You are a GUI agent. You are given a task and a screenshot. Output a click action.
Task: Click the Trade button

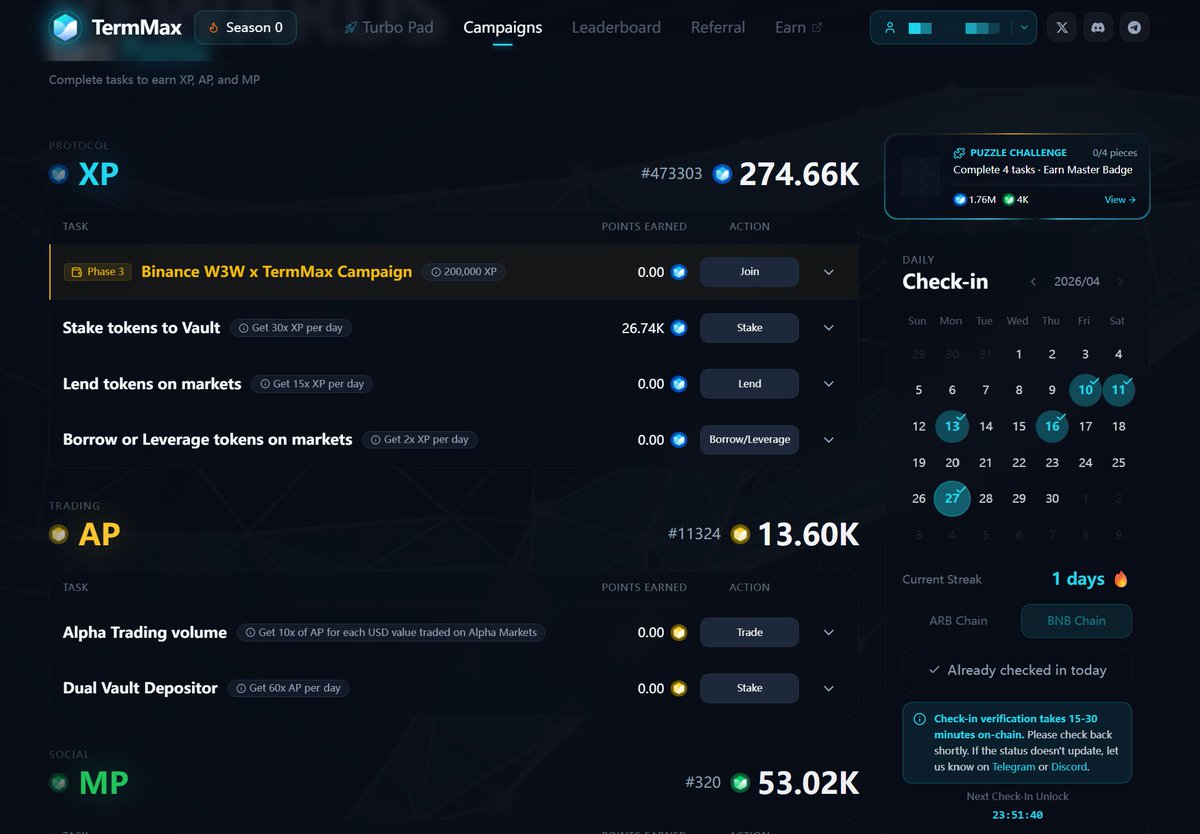[749, 632]
